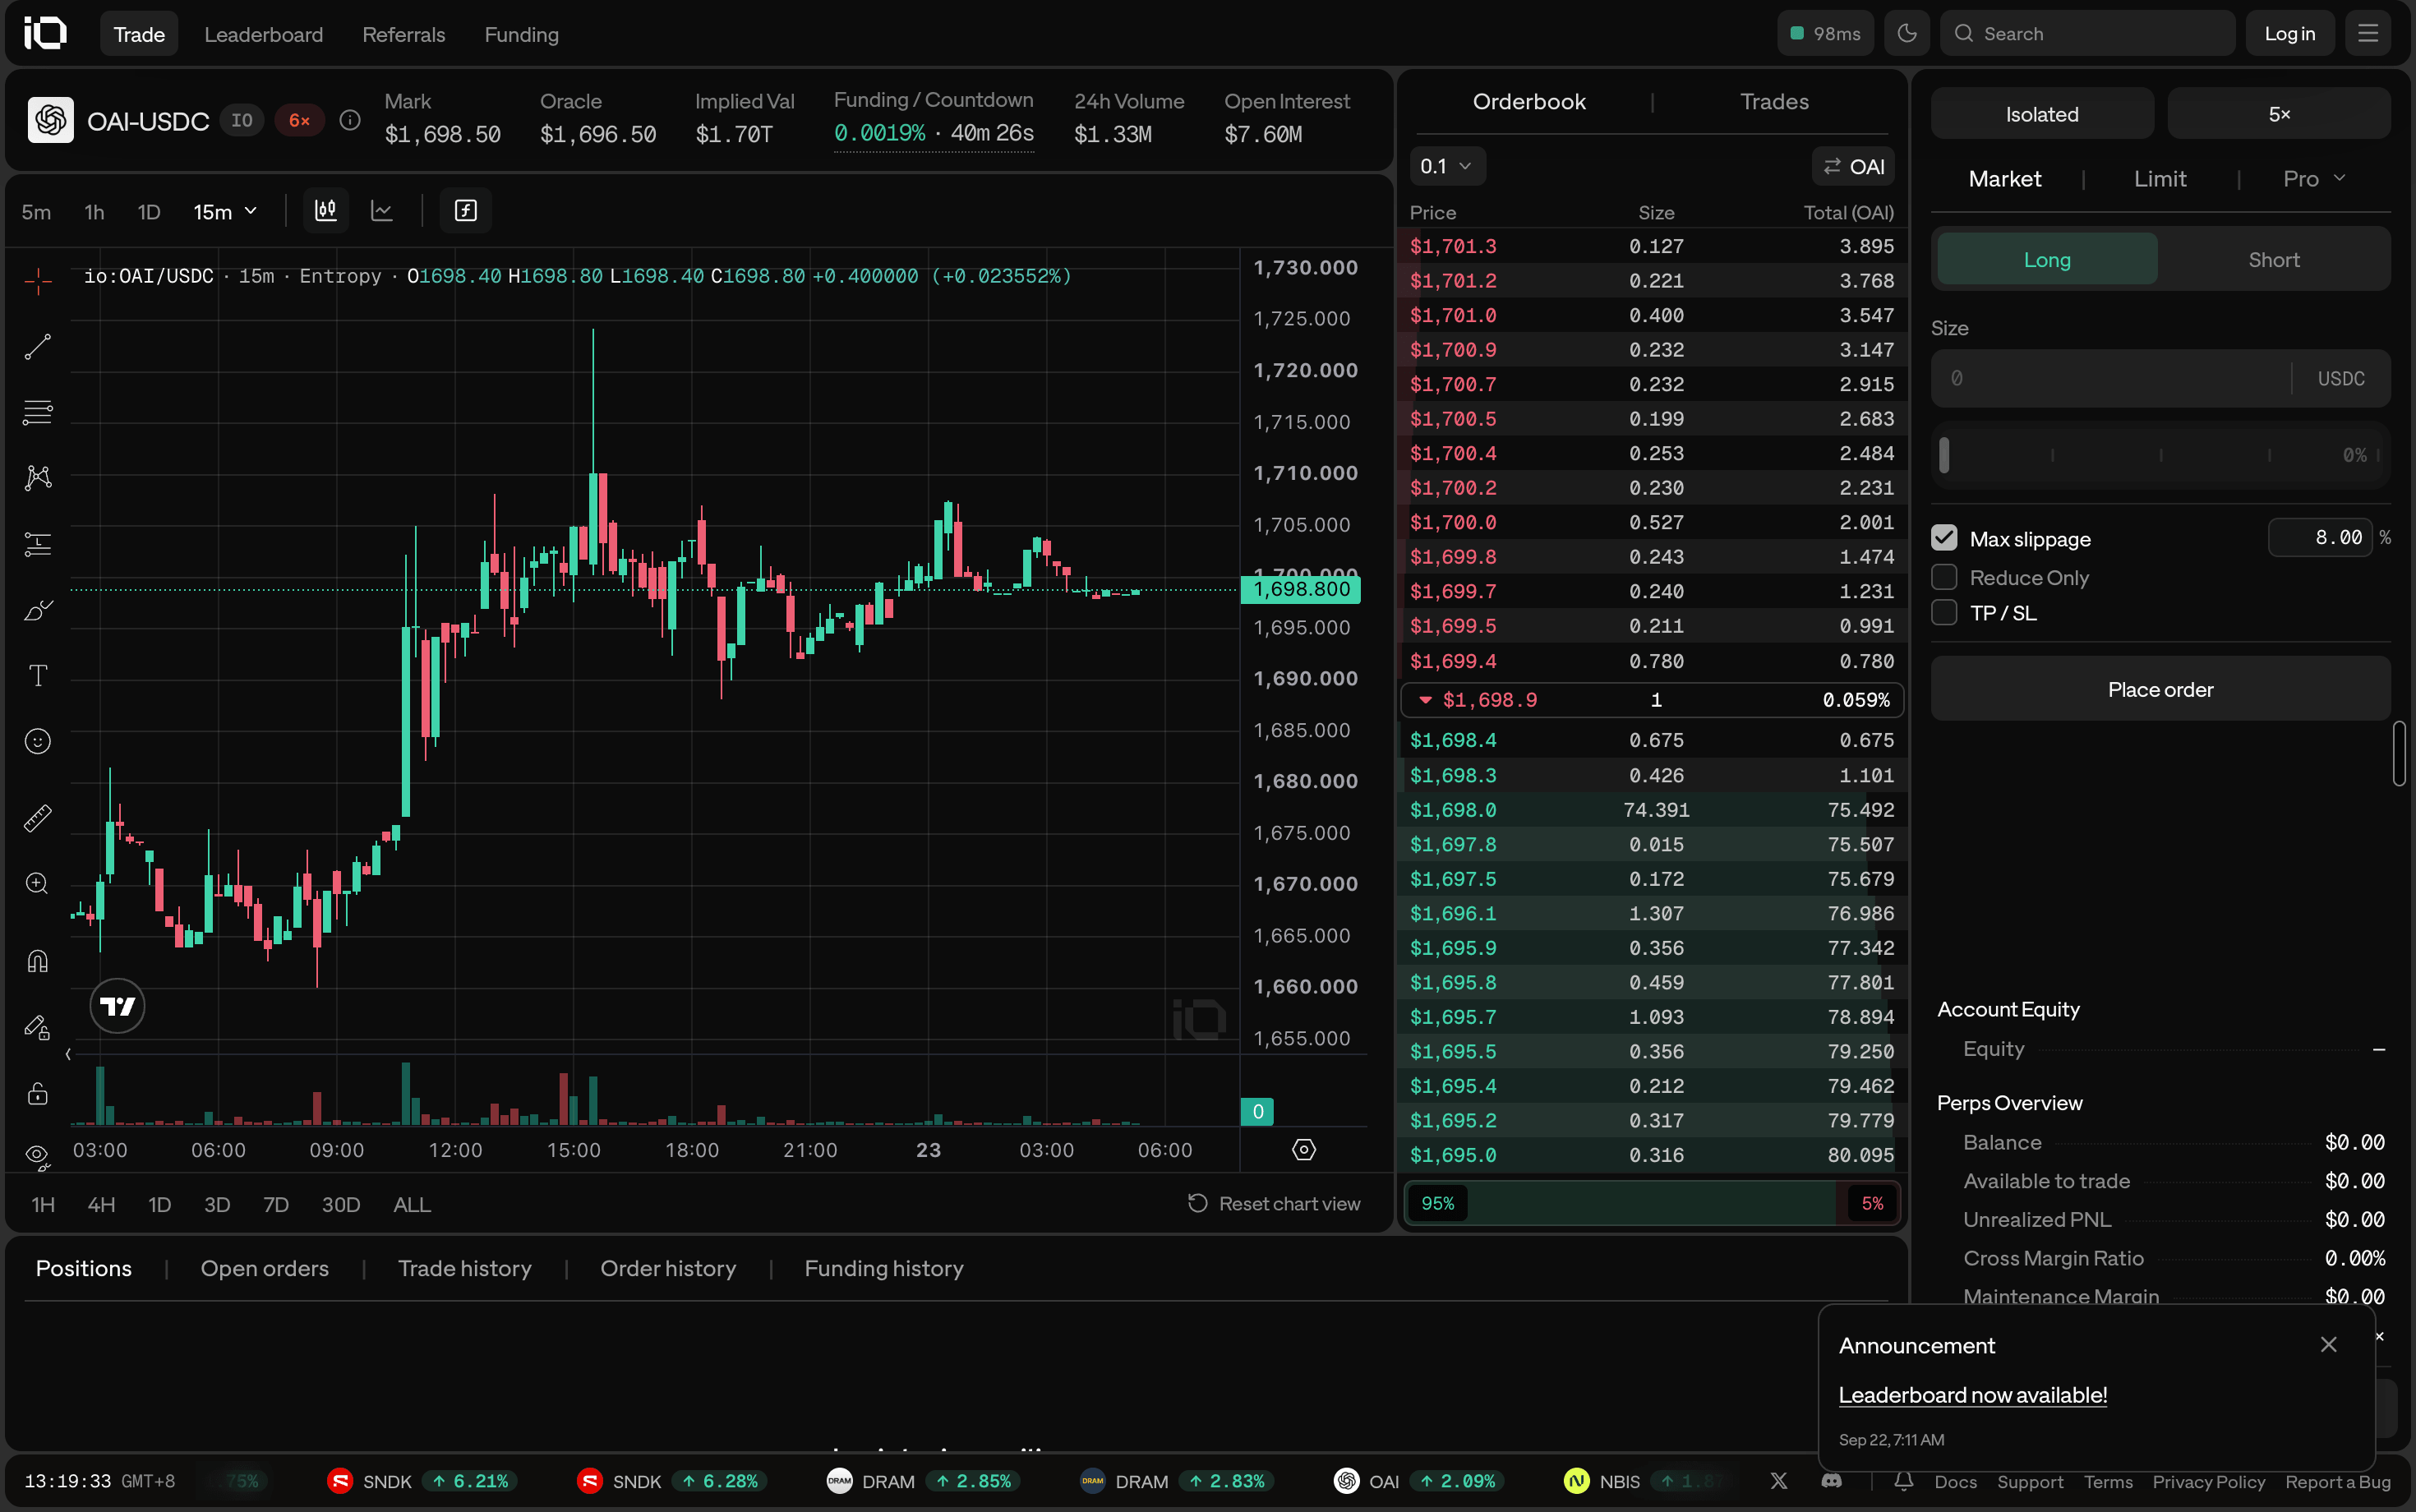Activate the chart zoom-in tool
The width and height of the screenshot is (2416, 1512).
[38, 884]
